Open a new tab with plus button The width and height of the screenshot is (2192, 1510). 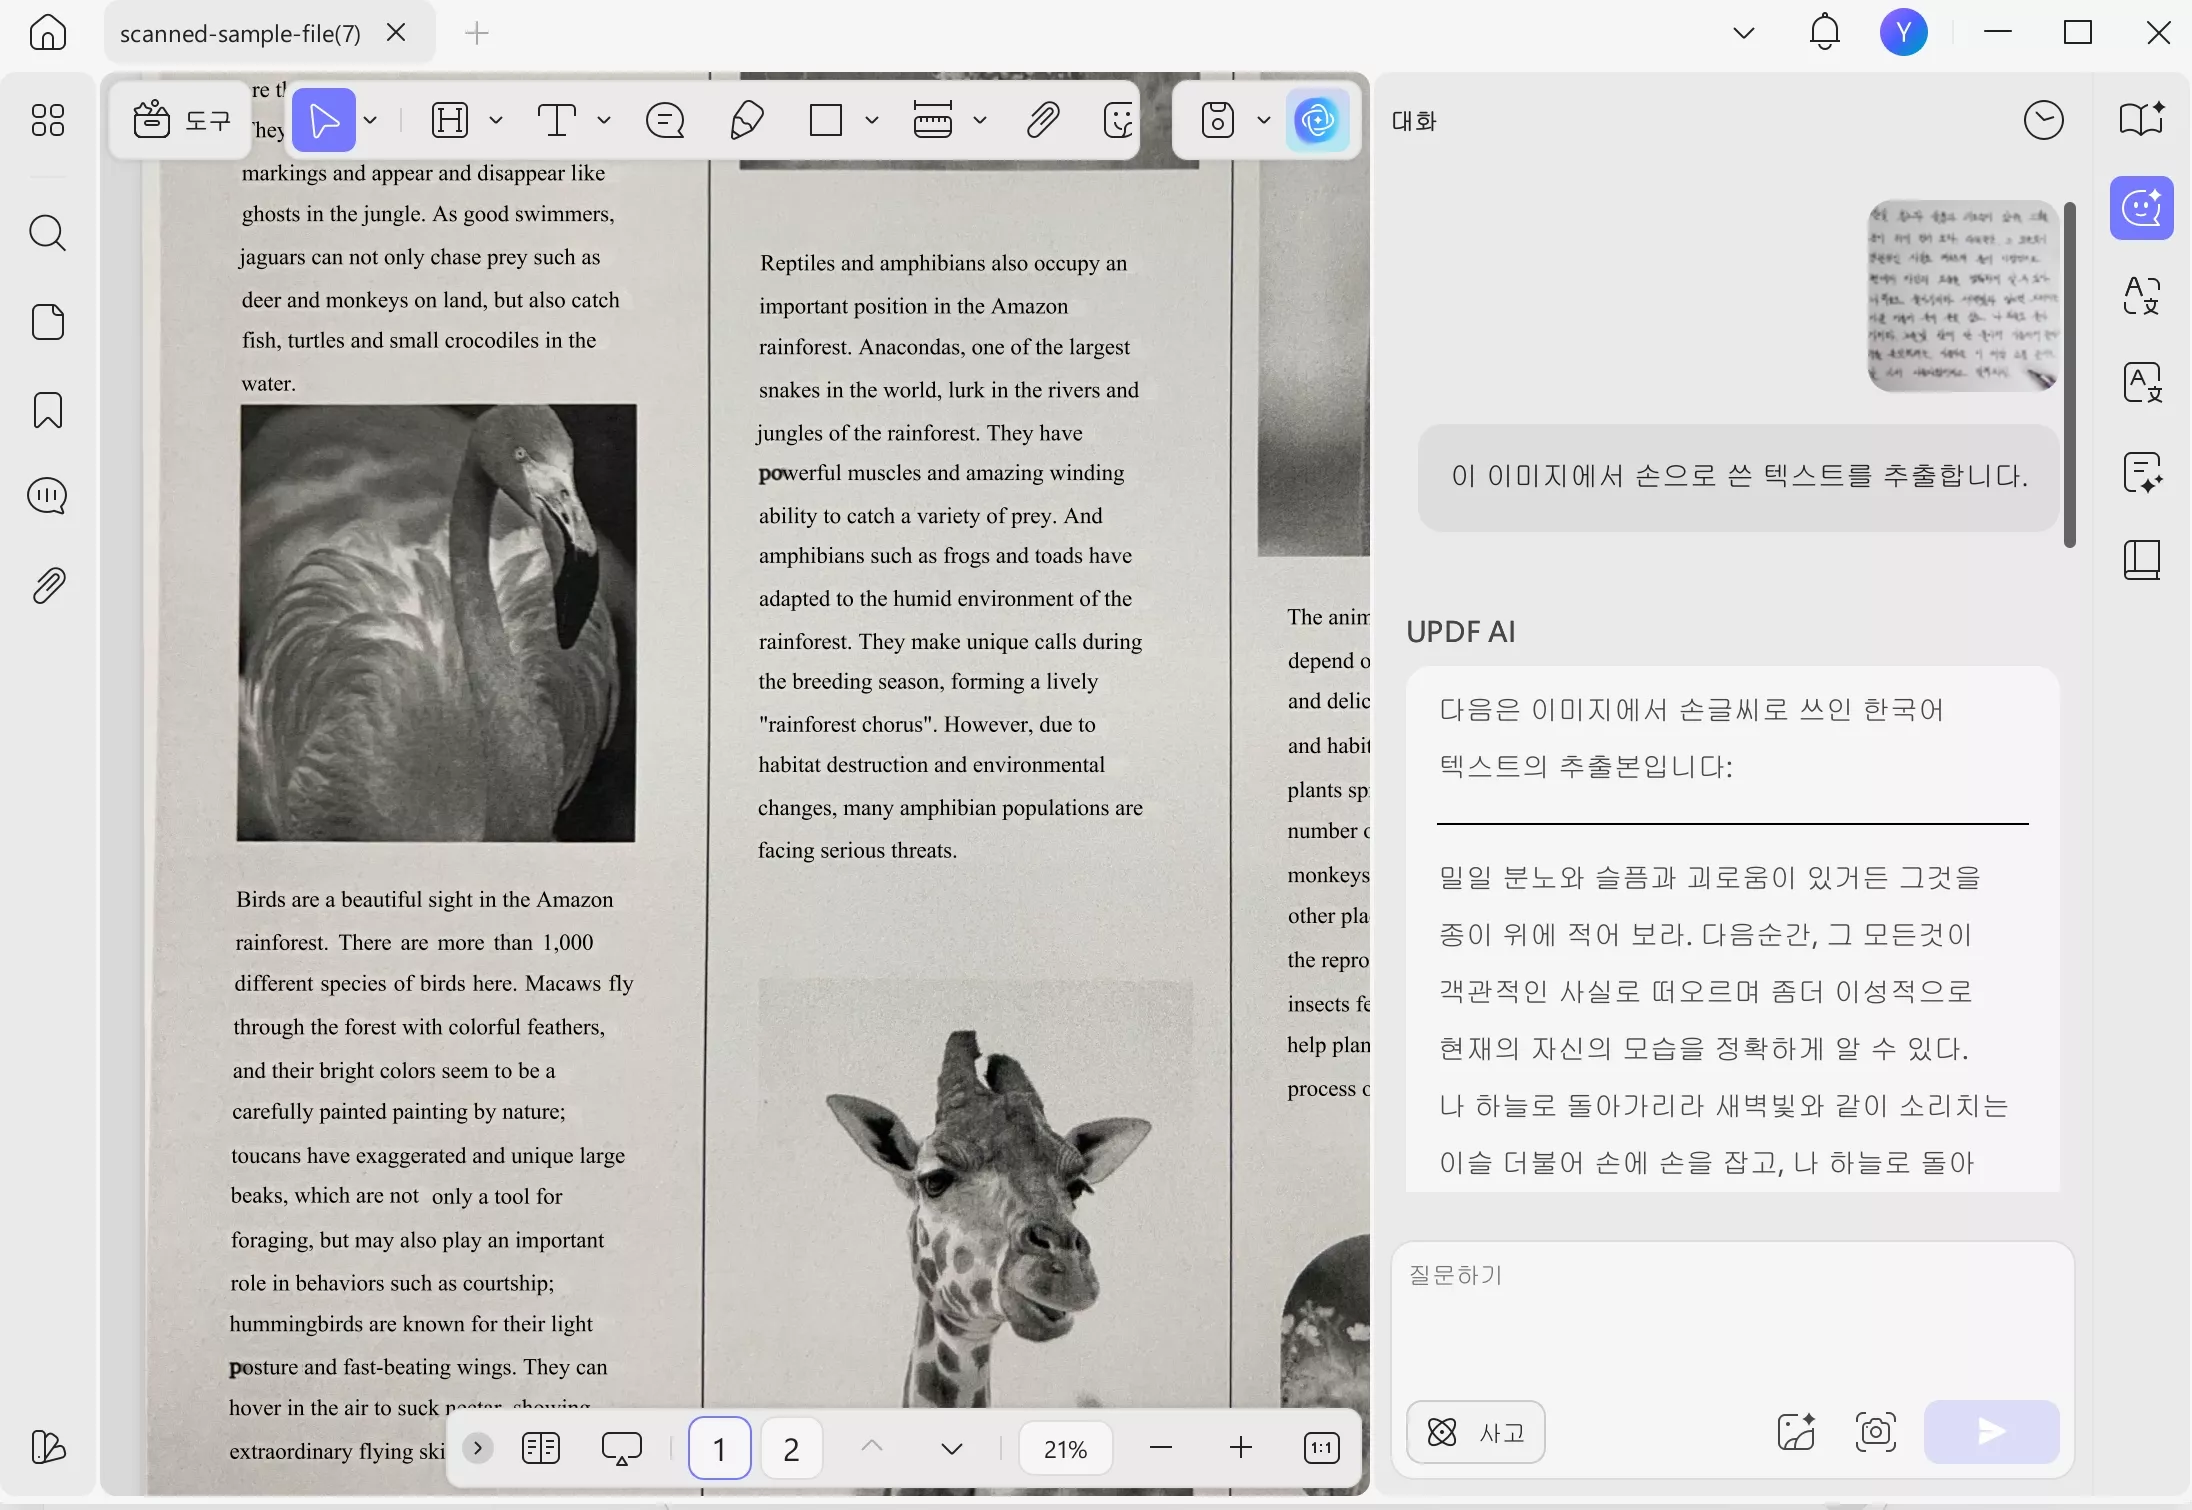tap(477, 33)
